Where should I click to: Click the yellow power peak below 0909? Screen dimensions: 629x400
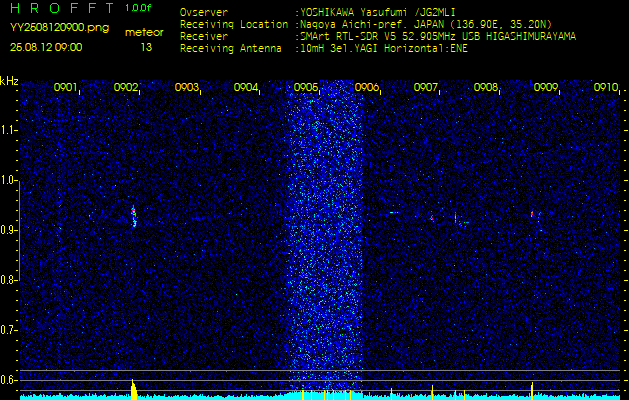coord(532,391)
